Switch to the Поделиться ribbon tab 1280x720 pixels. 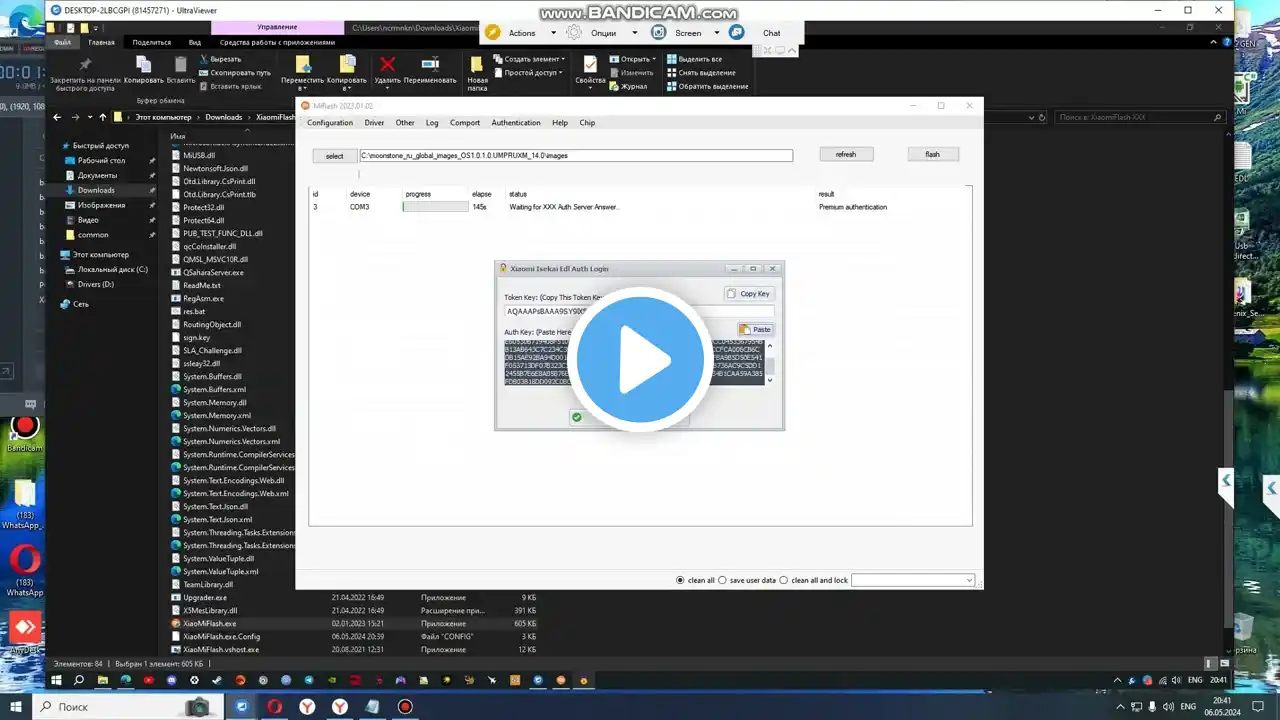coord(151,43)
